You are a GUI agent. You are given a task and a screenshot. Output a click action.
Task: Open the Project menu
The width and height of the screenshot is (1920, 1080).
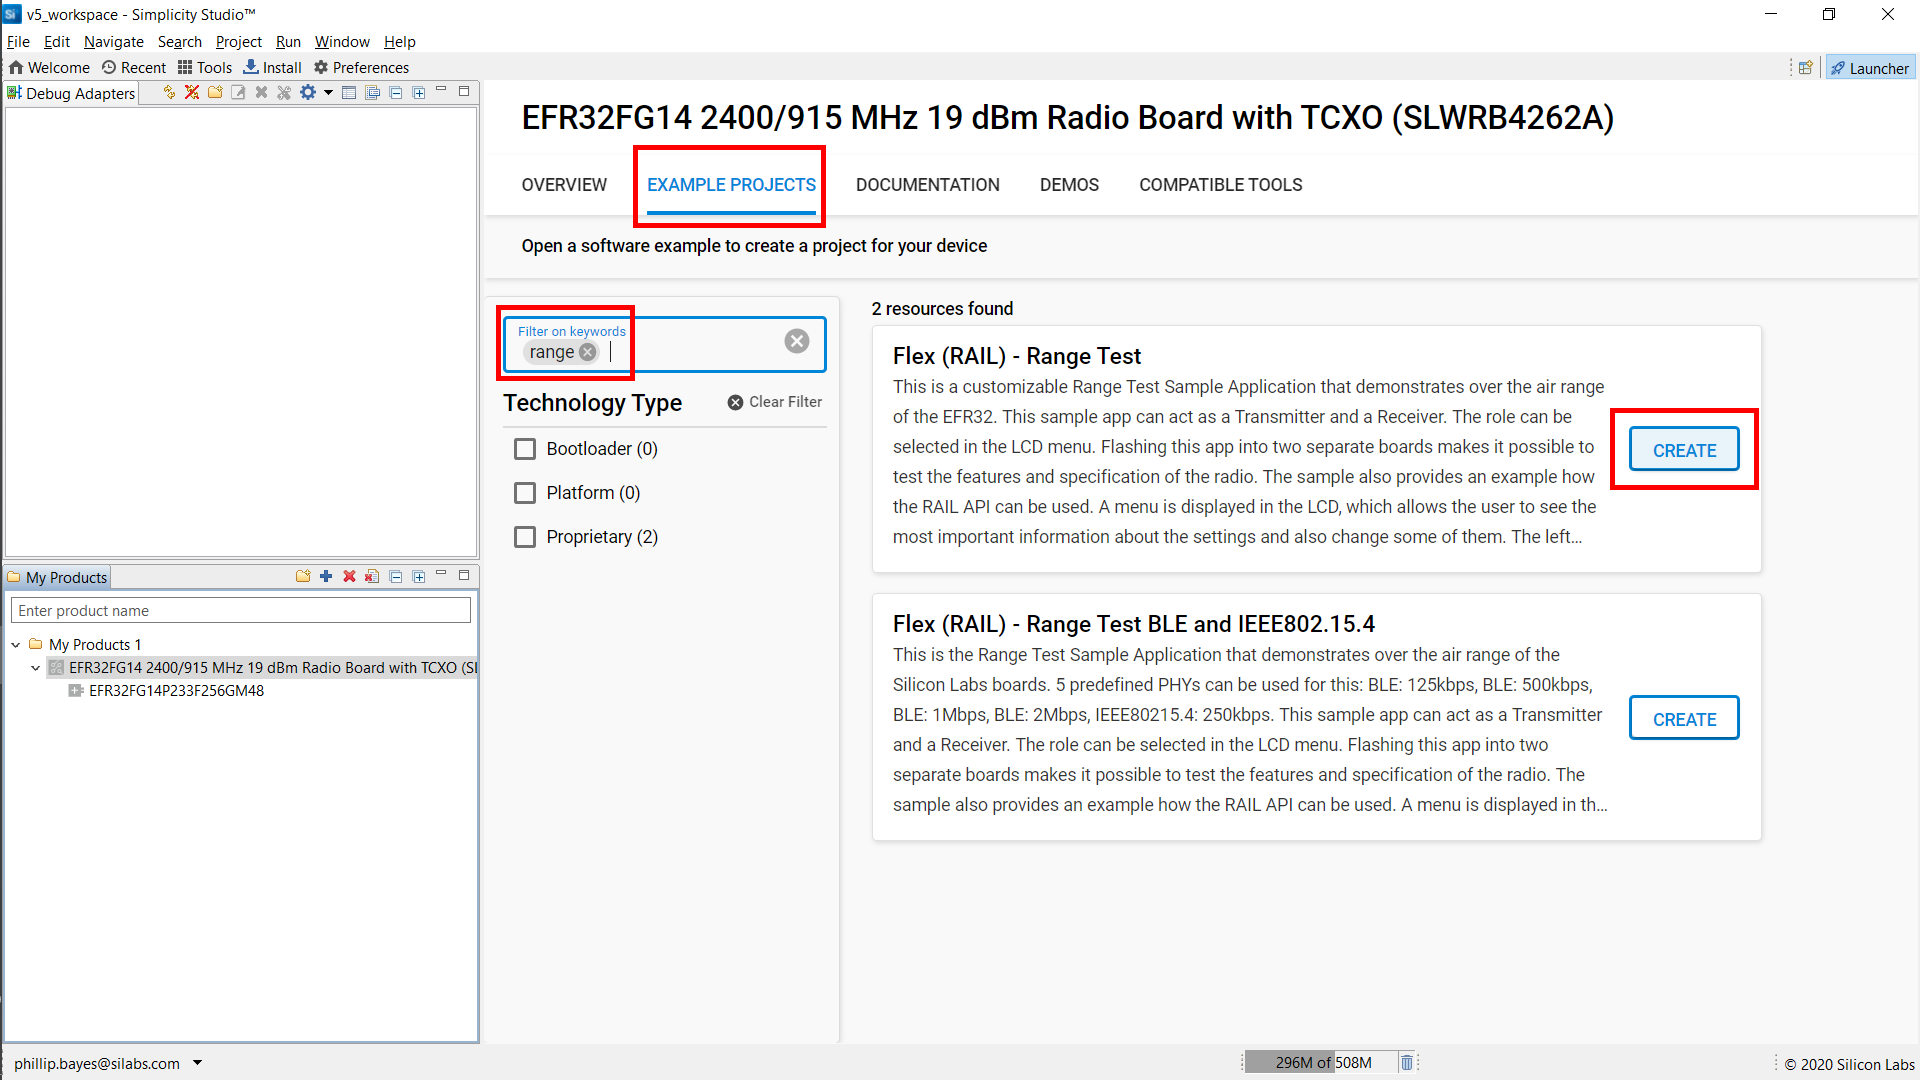point(239,42)
